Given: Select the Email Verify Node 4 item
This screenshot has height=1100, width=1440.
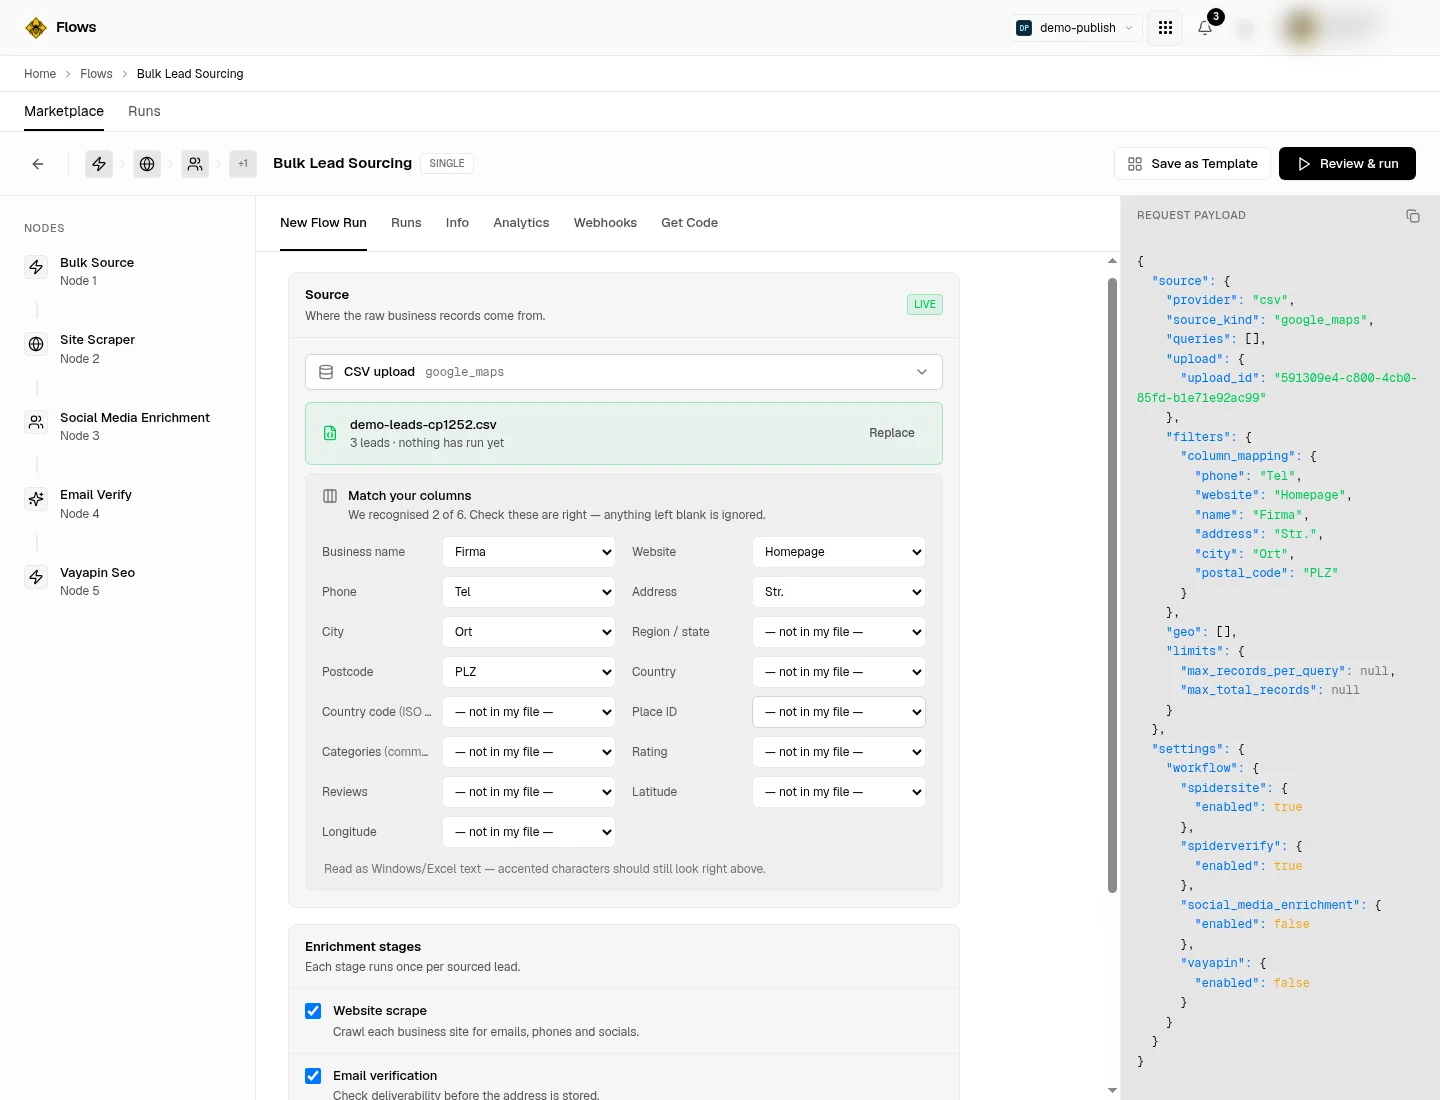Looking at the screenshot, I should tap(128, 504).
